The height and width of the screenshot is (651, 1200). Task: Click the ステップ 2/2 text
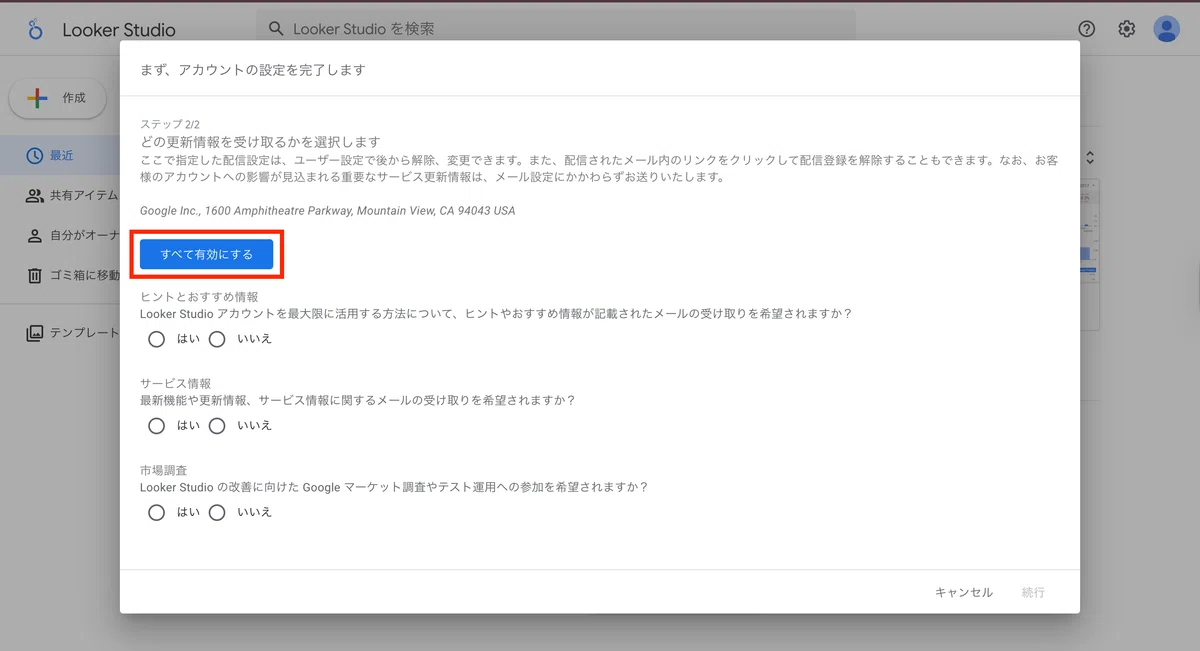pyautogui.click(x=170, y=124)
